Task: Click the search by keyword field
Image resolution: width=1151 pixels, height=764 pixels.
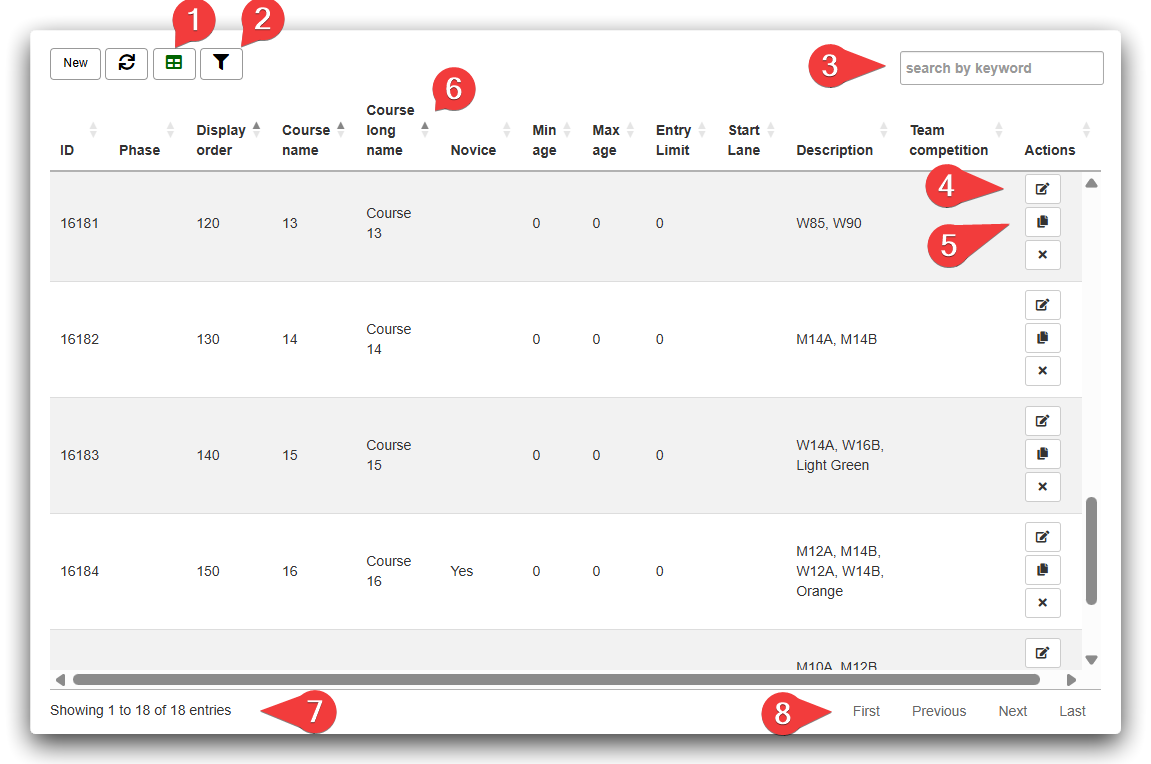Action: point(1001,68)
